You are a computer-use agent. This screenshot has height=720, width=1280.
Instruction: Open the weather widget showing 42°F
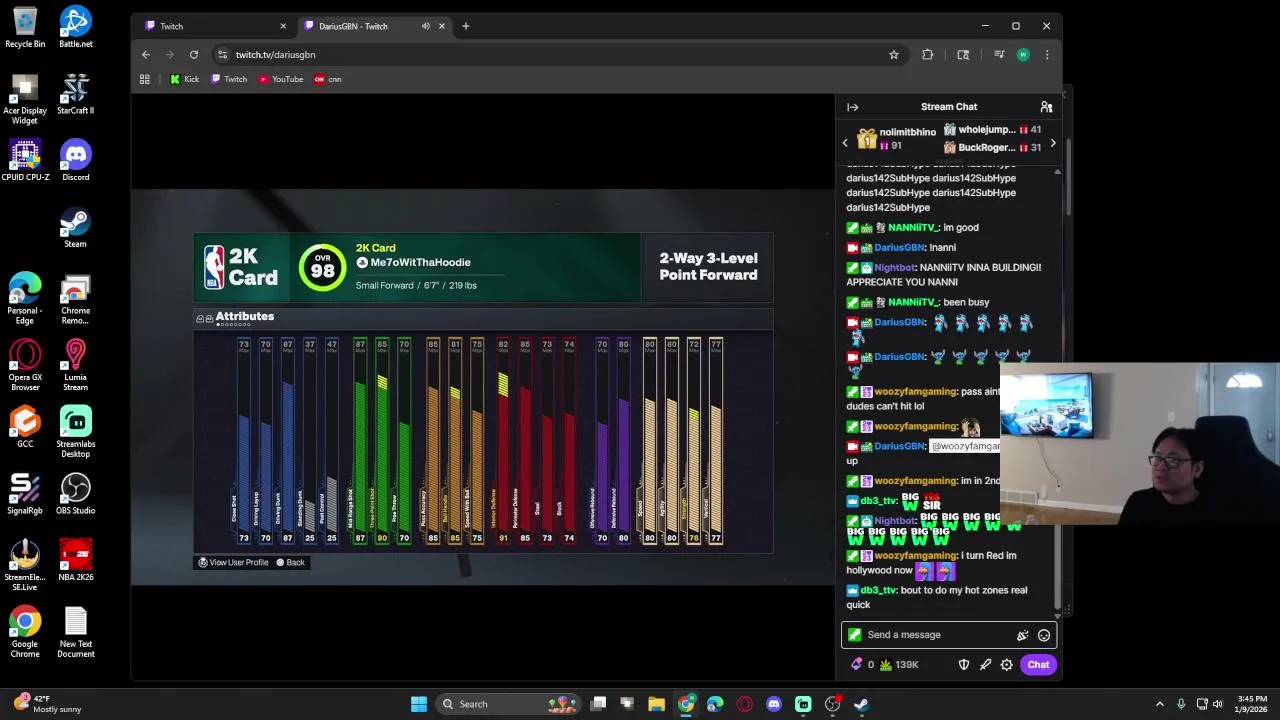tap(48, 704)
